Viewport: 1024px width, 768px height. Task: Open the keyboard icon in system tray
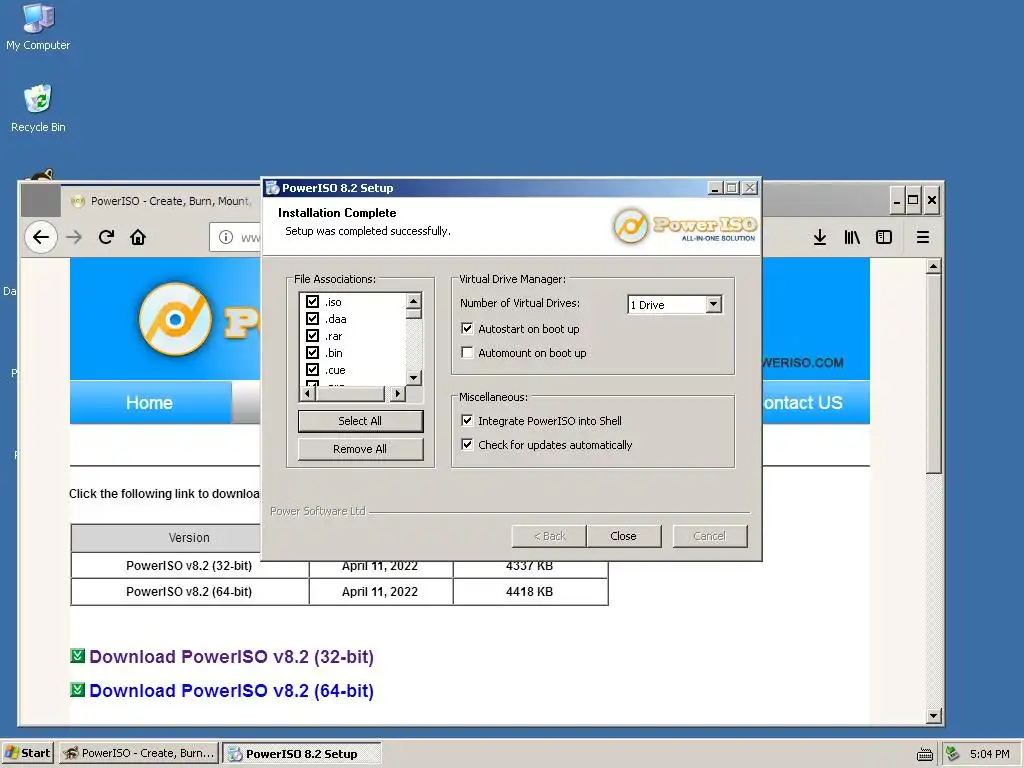tap(925, 754)
